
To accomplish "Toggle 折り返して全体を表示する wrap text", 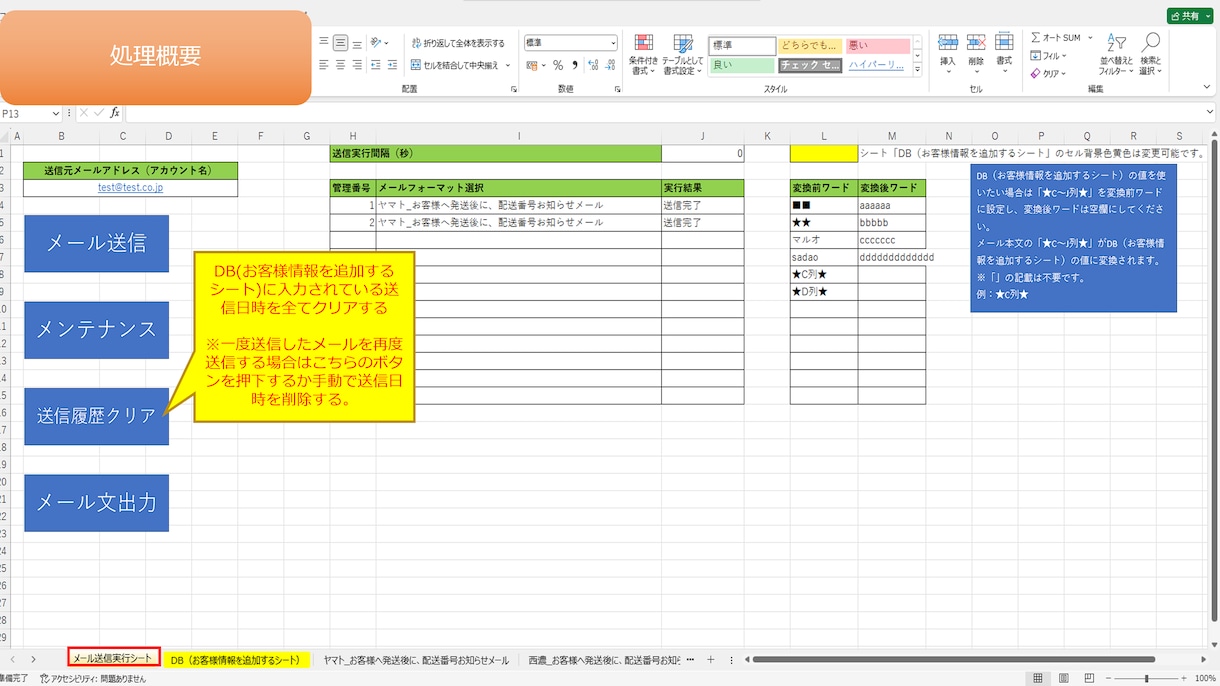I will (458, 43).
